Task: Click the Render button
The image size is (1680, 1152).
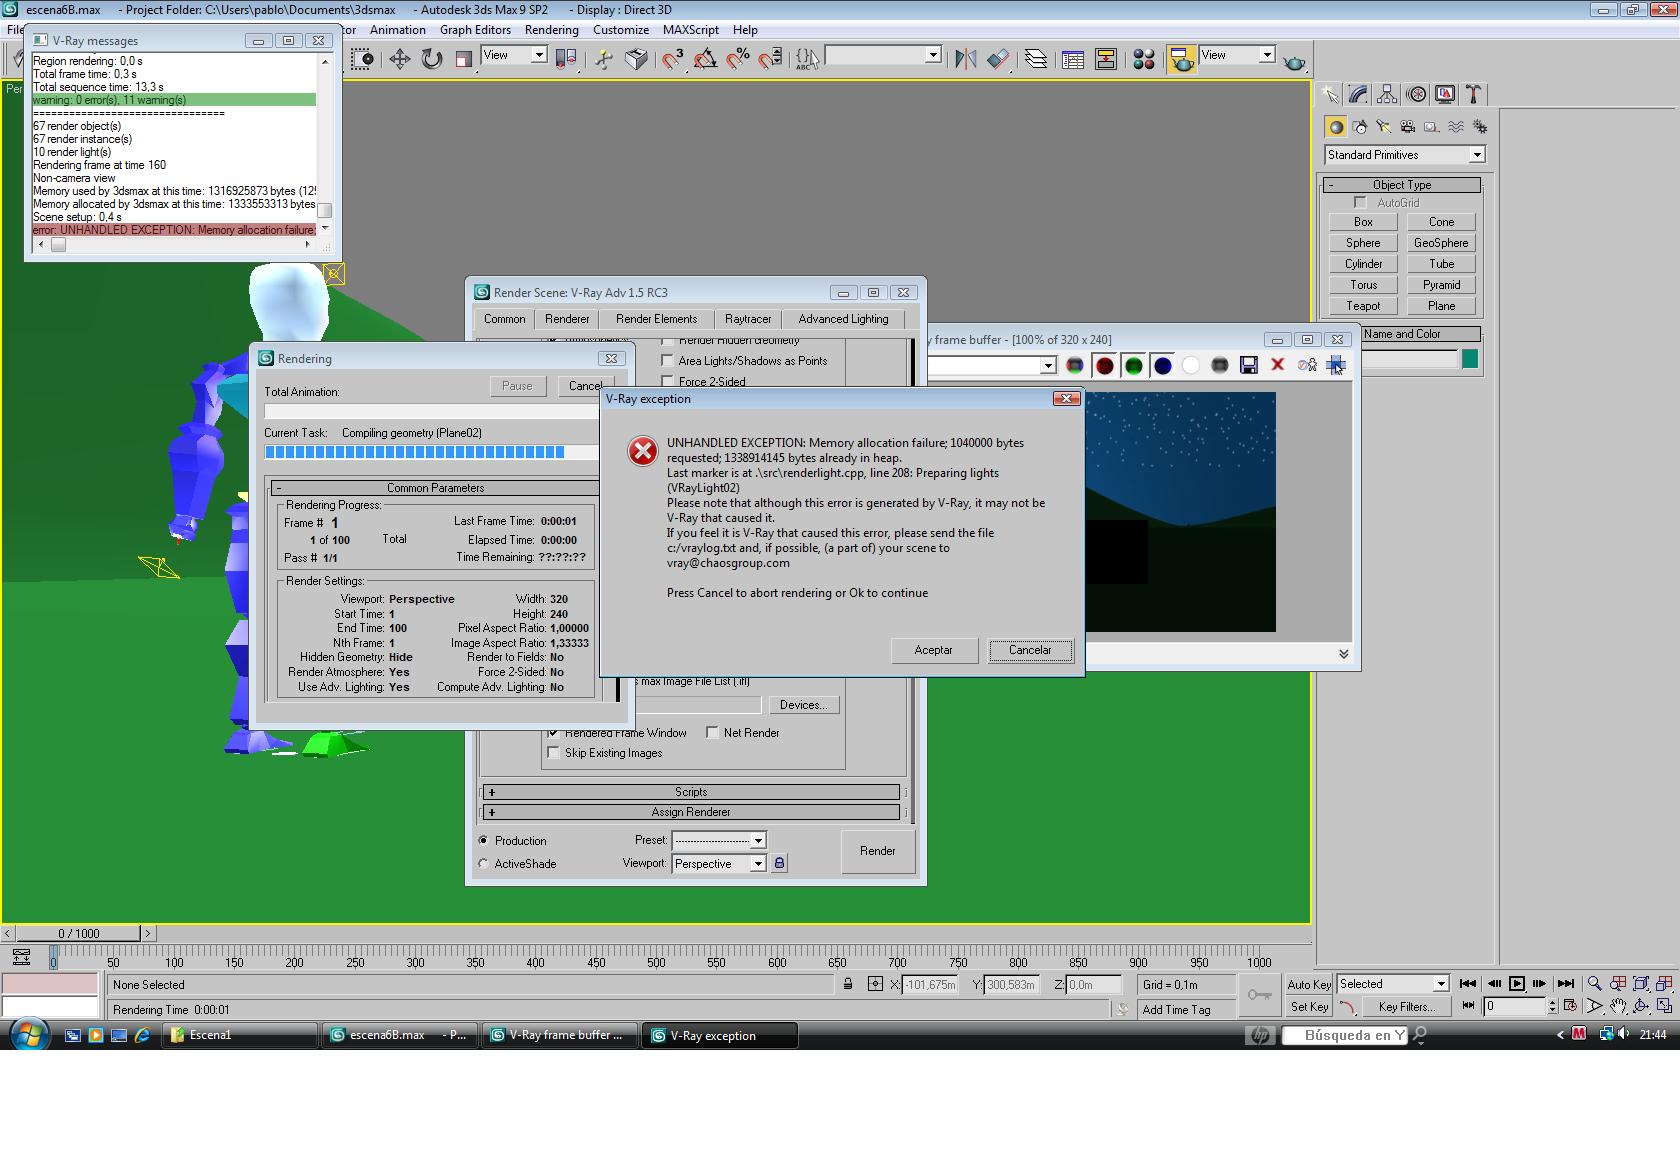Action: (877, 851)
